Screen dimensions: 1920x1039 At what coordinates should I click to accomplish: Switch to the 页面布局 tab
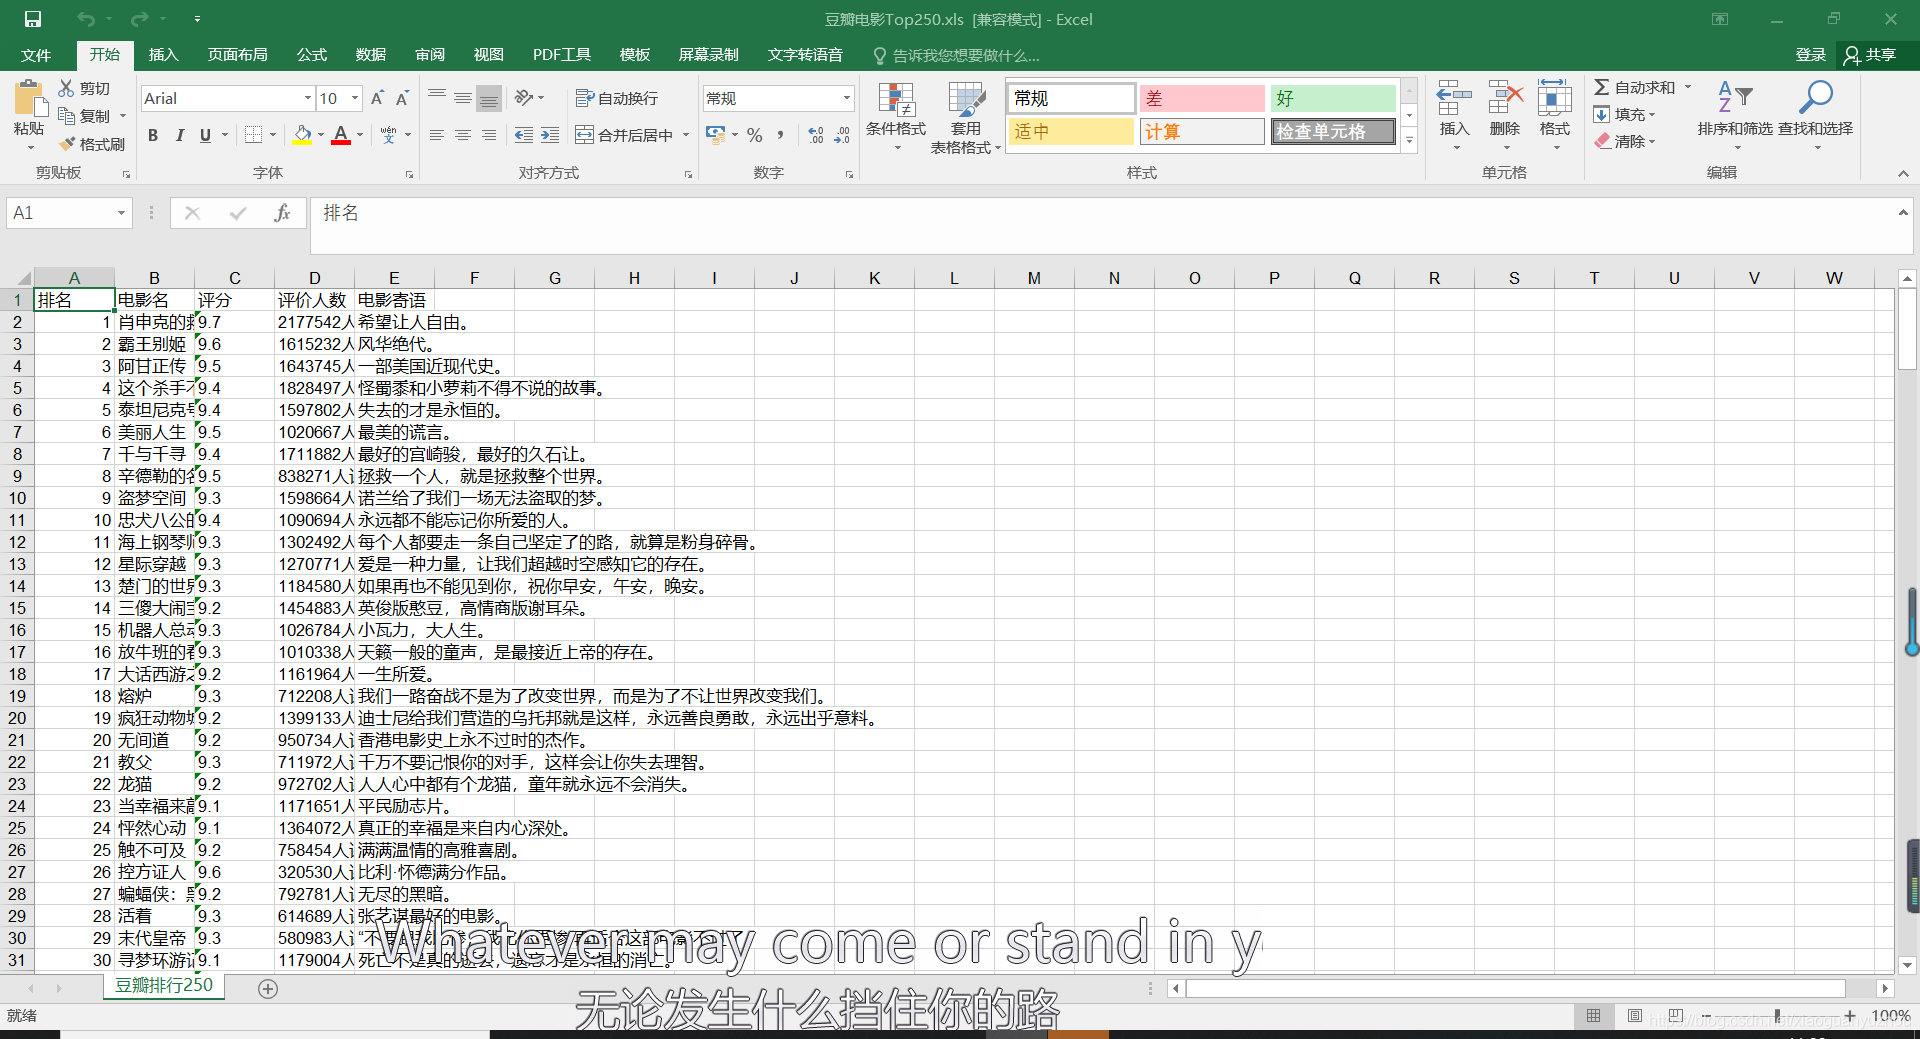(238, 55)
